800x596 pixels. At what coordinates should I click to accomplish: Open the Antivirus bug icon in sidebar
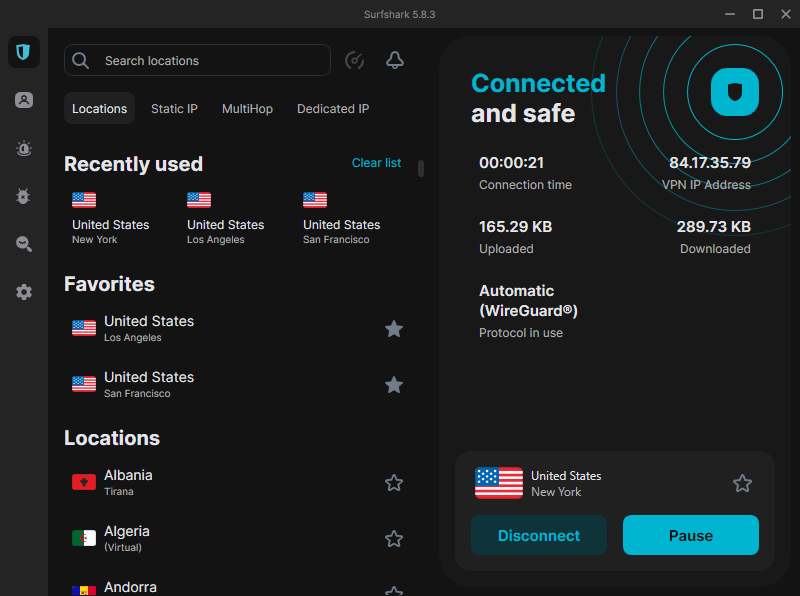coord(23,196)
